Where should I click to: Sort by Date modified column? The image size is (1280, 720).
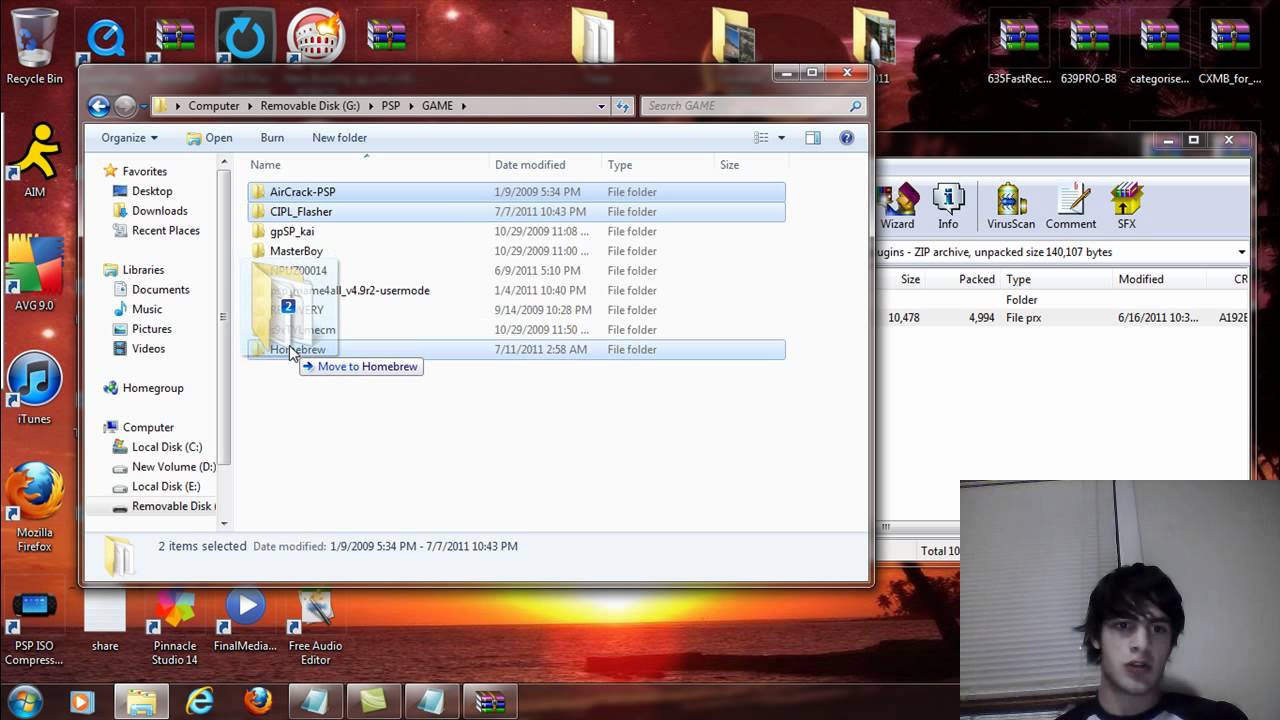[546, 165]
